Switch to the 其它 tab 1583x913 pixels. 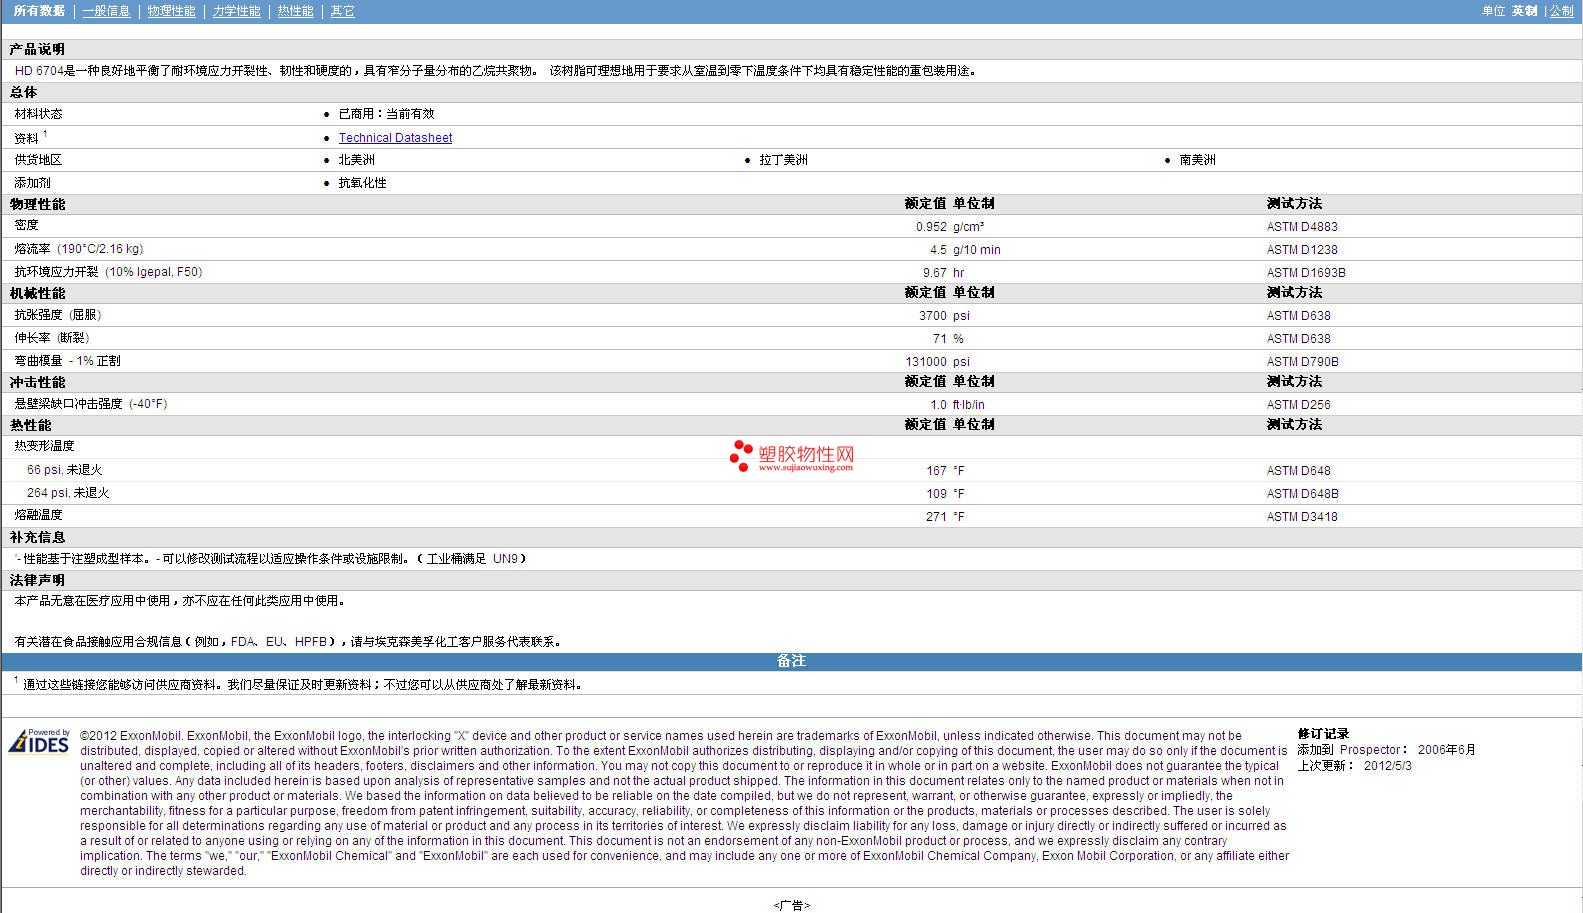342,11
